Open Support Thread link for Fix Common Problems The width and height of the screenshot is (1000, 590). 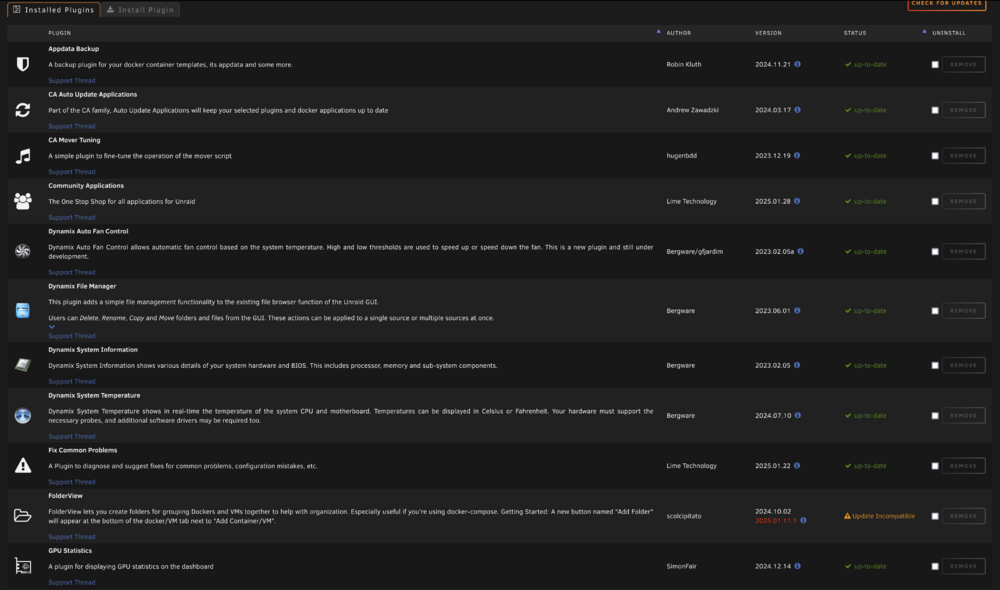point(71,482)
